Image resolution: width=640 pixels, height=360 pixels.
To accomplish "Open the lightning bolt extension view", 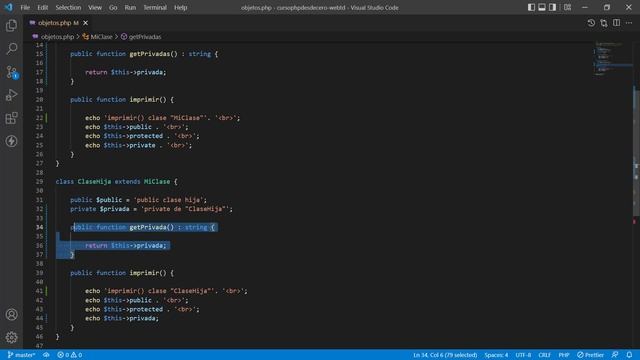I will tap(11, 141).
